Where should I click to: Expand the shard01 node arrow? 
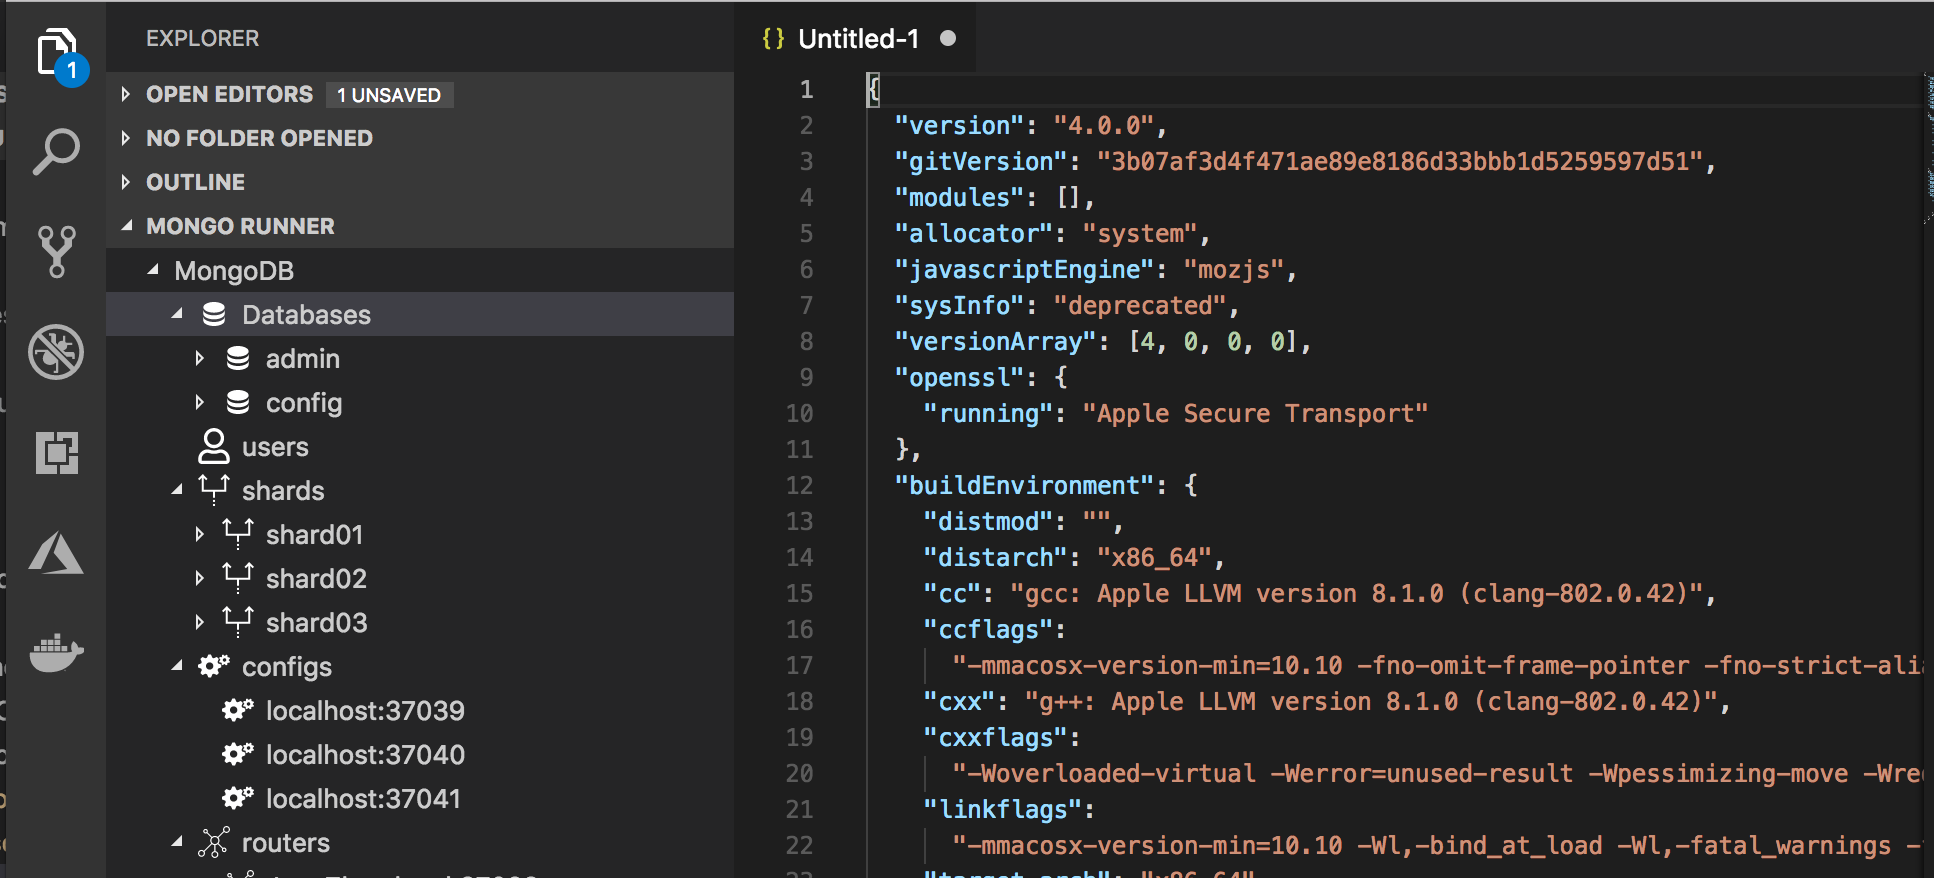(199, 534)
